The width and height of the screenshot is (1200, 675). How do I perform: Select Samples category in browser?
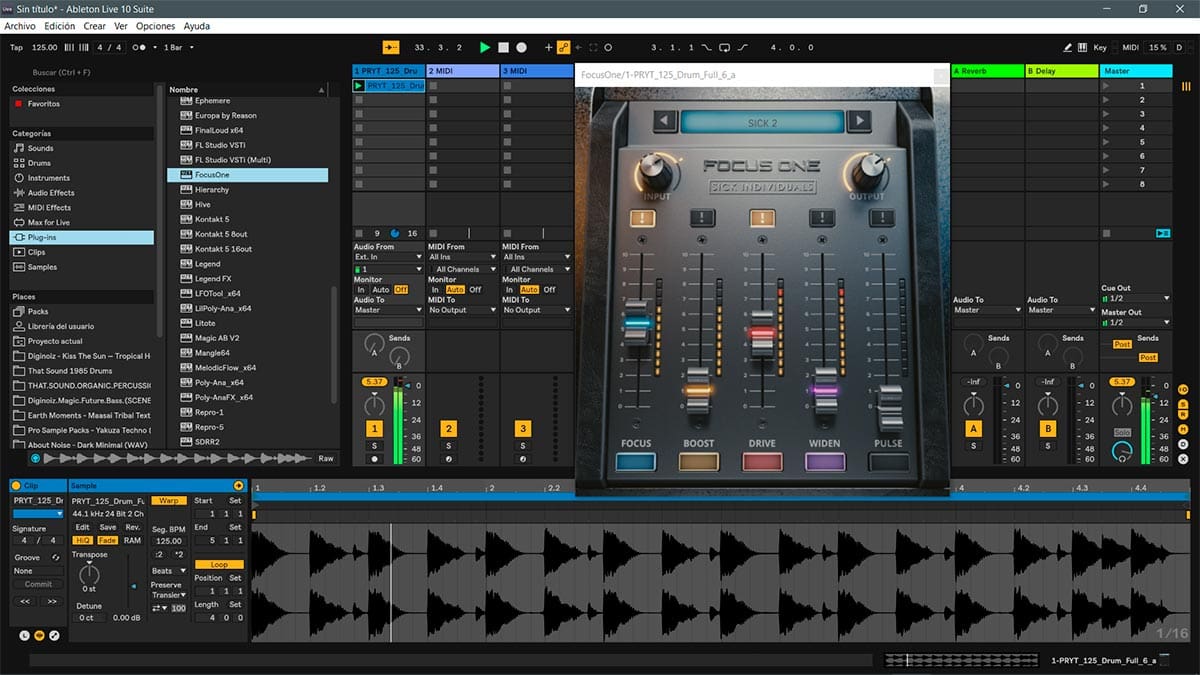pyautogui.click(x=80, y=267)
